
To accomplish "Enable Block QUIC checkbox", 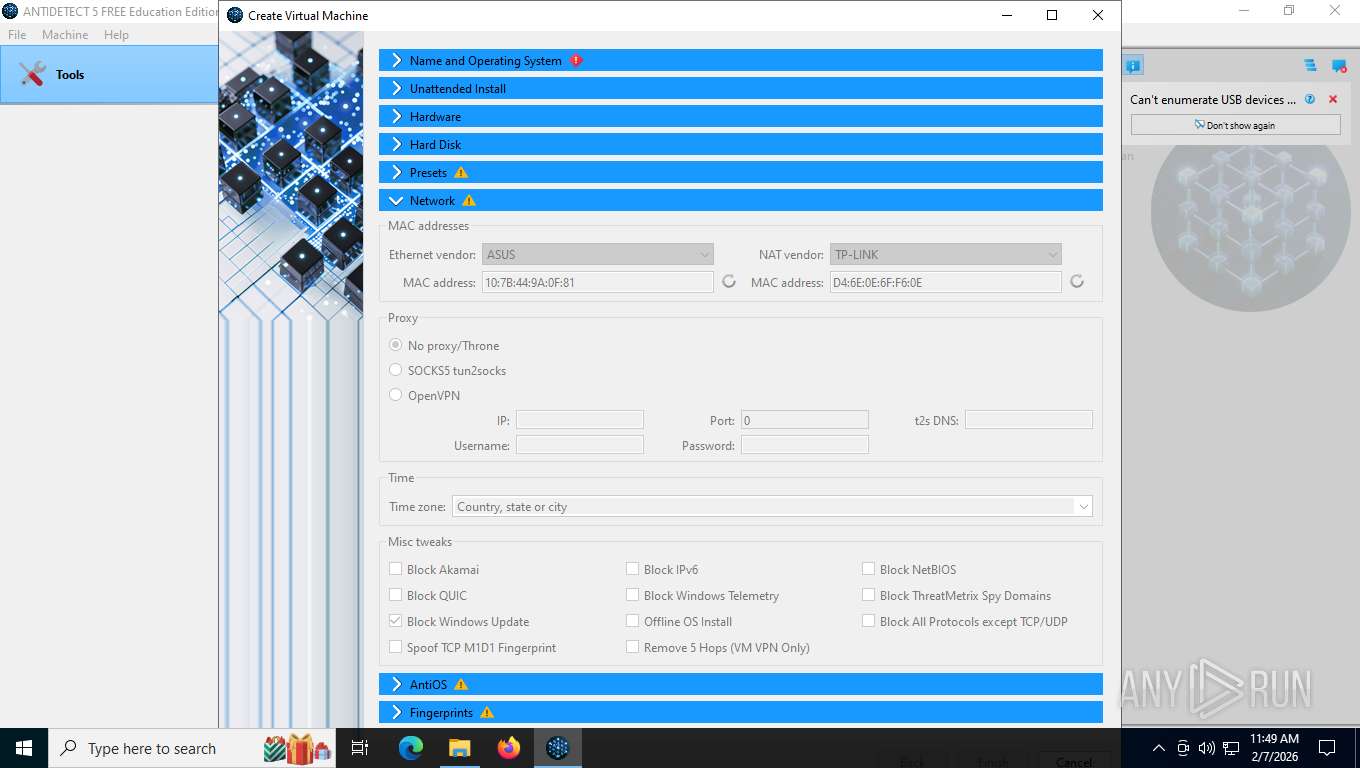I will coord(396,595).
